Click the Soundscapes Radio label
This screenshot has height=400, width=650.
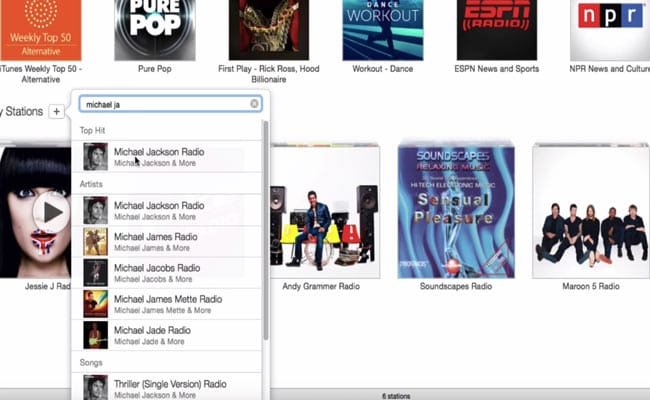[x=456, y=286]
